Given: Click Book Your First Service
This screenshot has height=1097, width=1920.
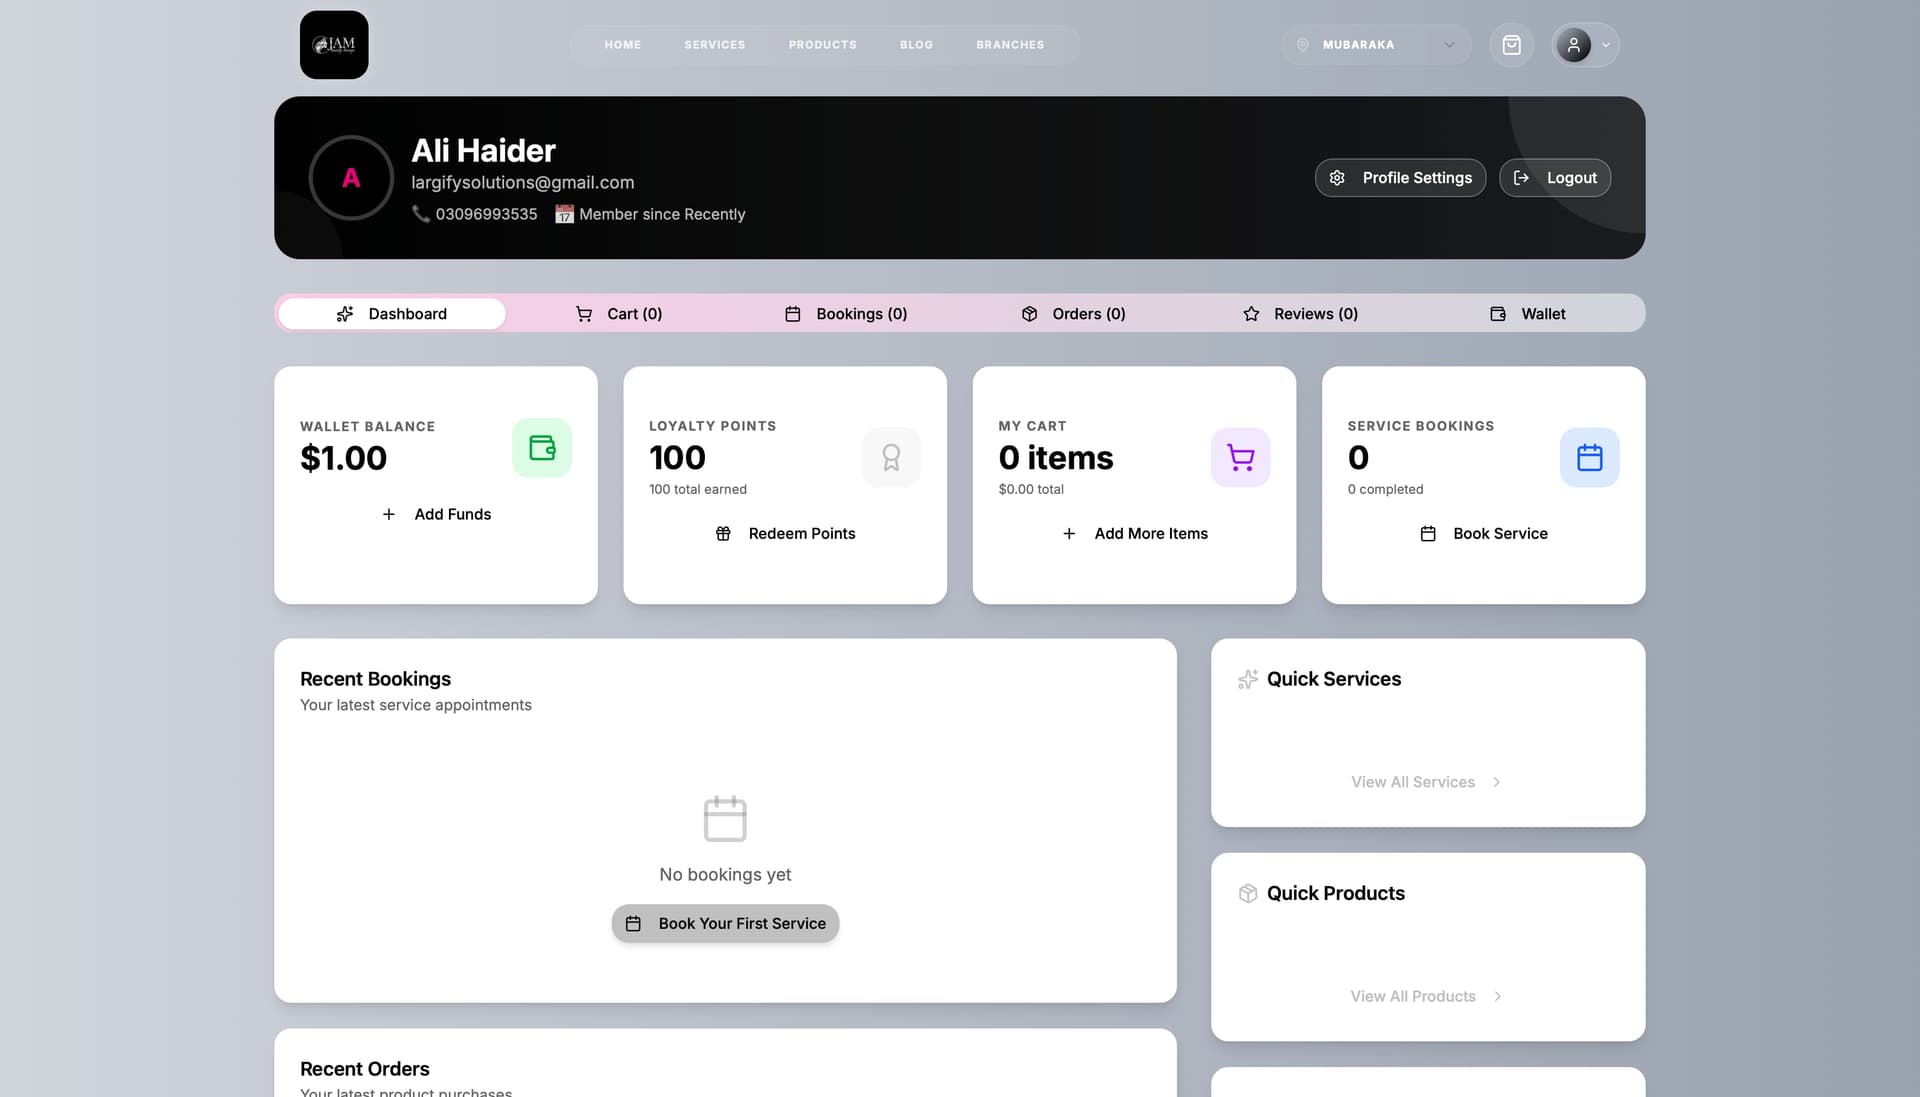Looking at the screenshot, I should coord(725,923).
